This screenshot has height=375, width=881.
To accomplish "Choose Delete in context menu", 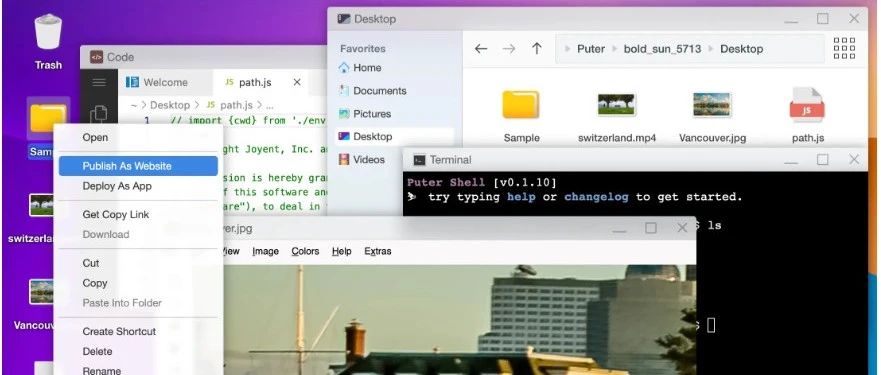I will coord(138,351).
